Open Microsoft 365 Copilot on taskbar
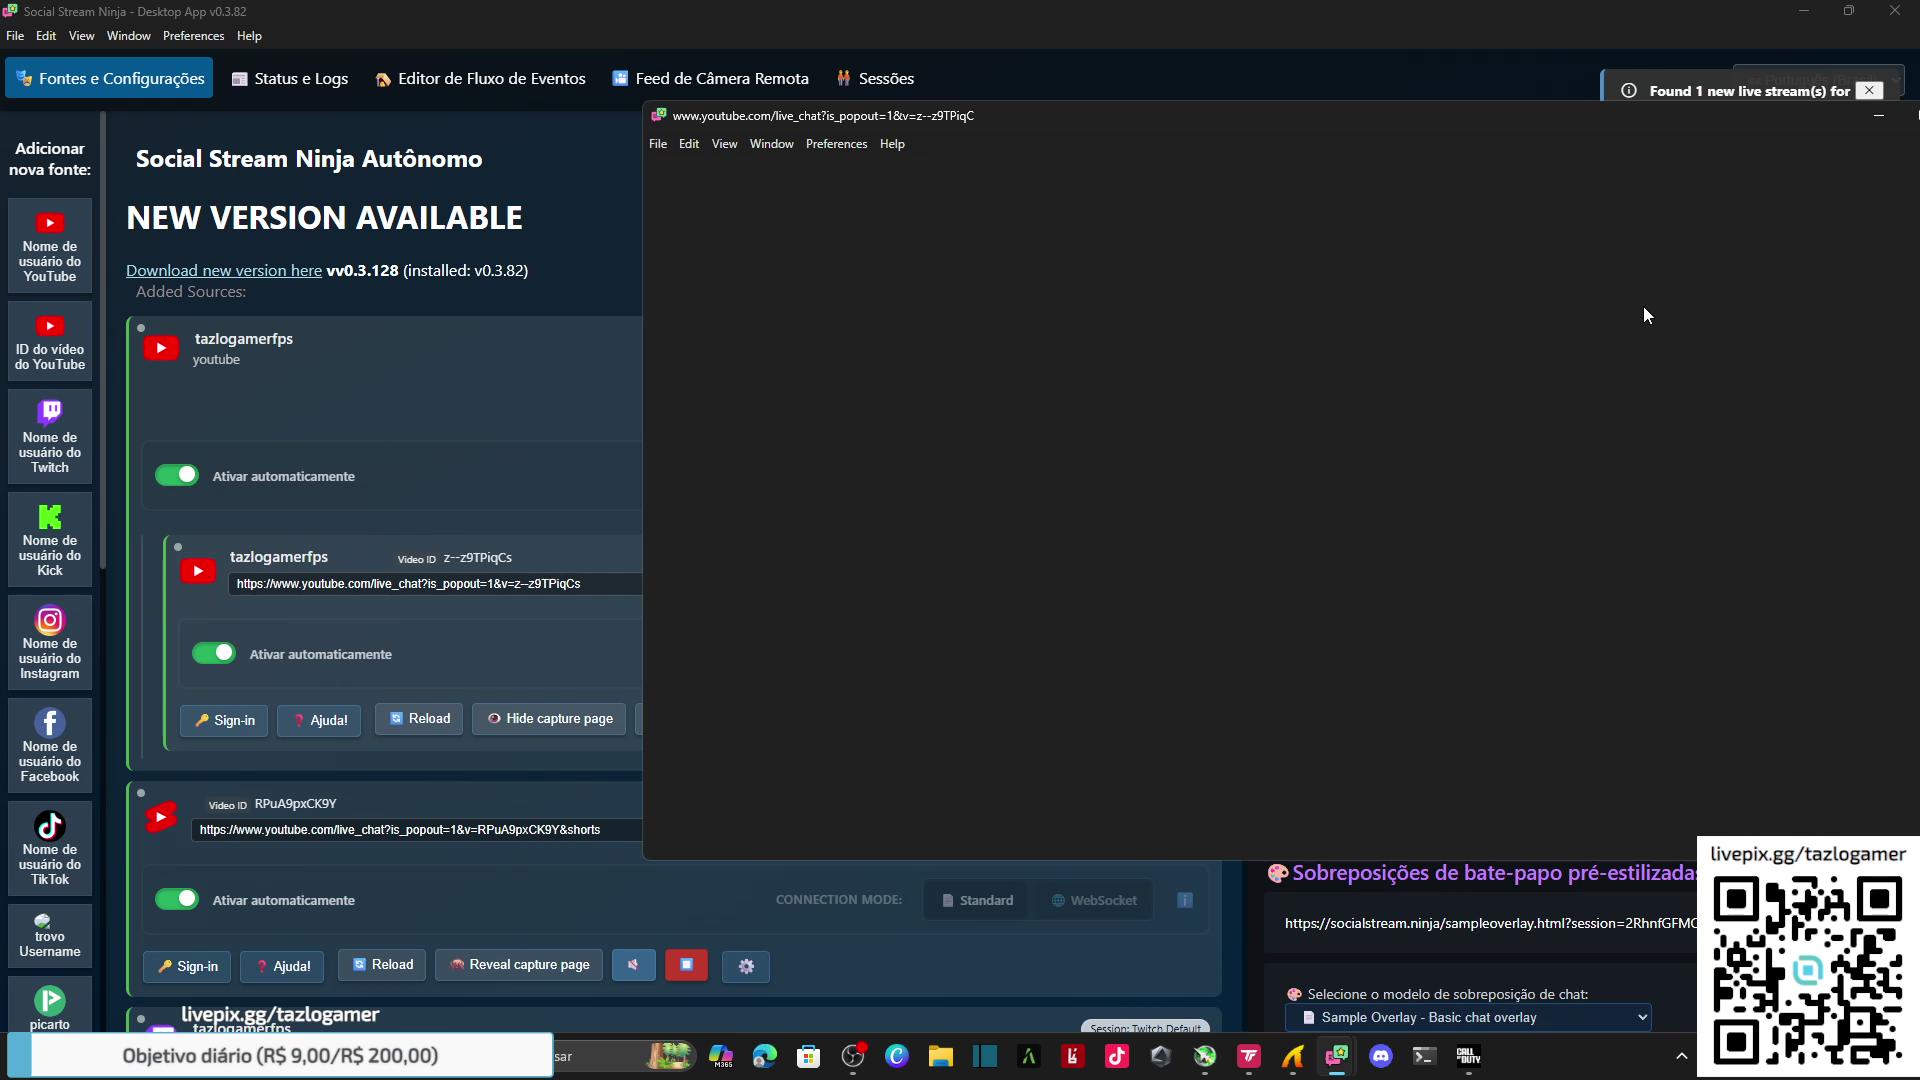The image size is (1920, 1080). pos(721,1056)
